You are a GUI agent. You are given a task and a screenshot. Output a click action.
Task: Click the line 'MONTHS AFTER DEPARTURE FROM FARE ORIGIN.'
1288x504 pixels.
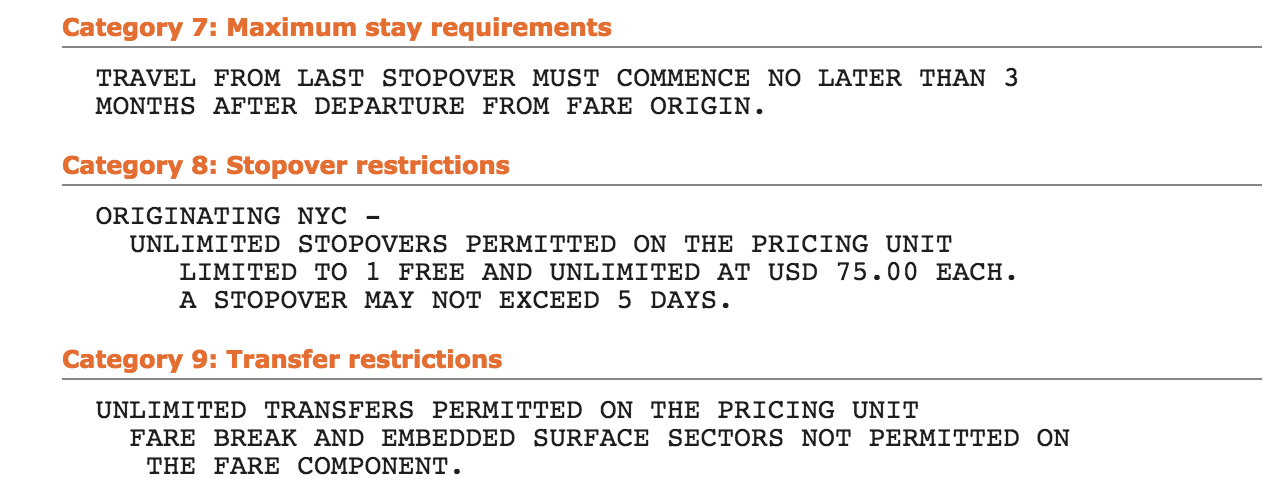(x=430, y=106)
